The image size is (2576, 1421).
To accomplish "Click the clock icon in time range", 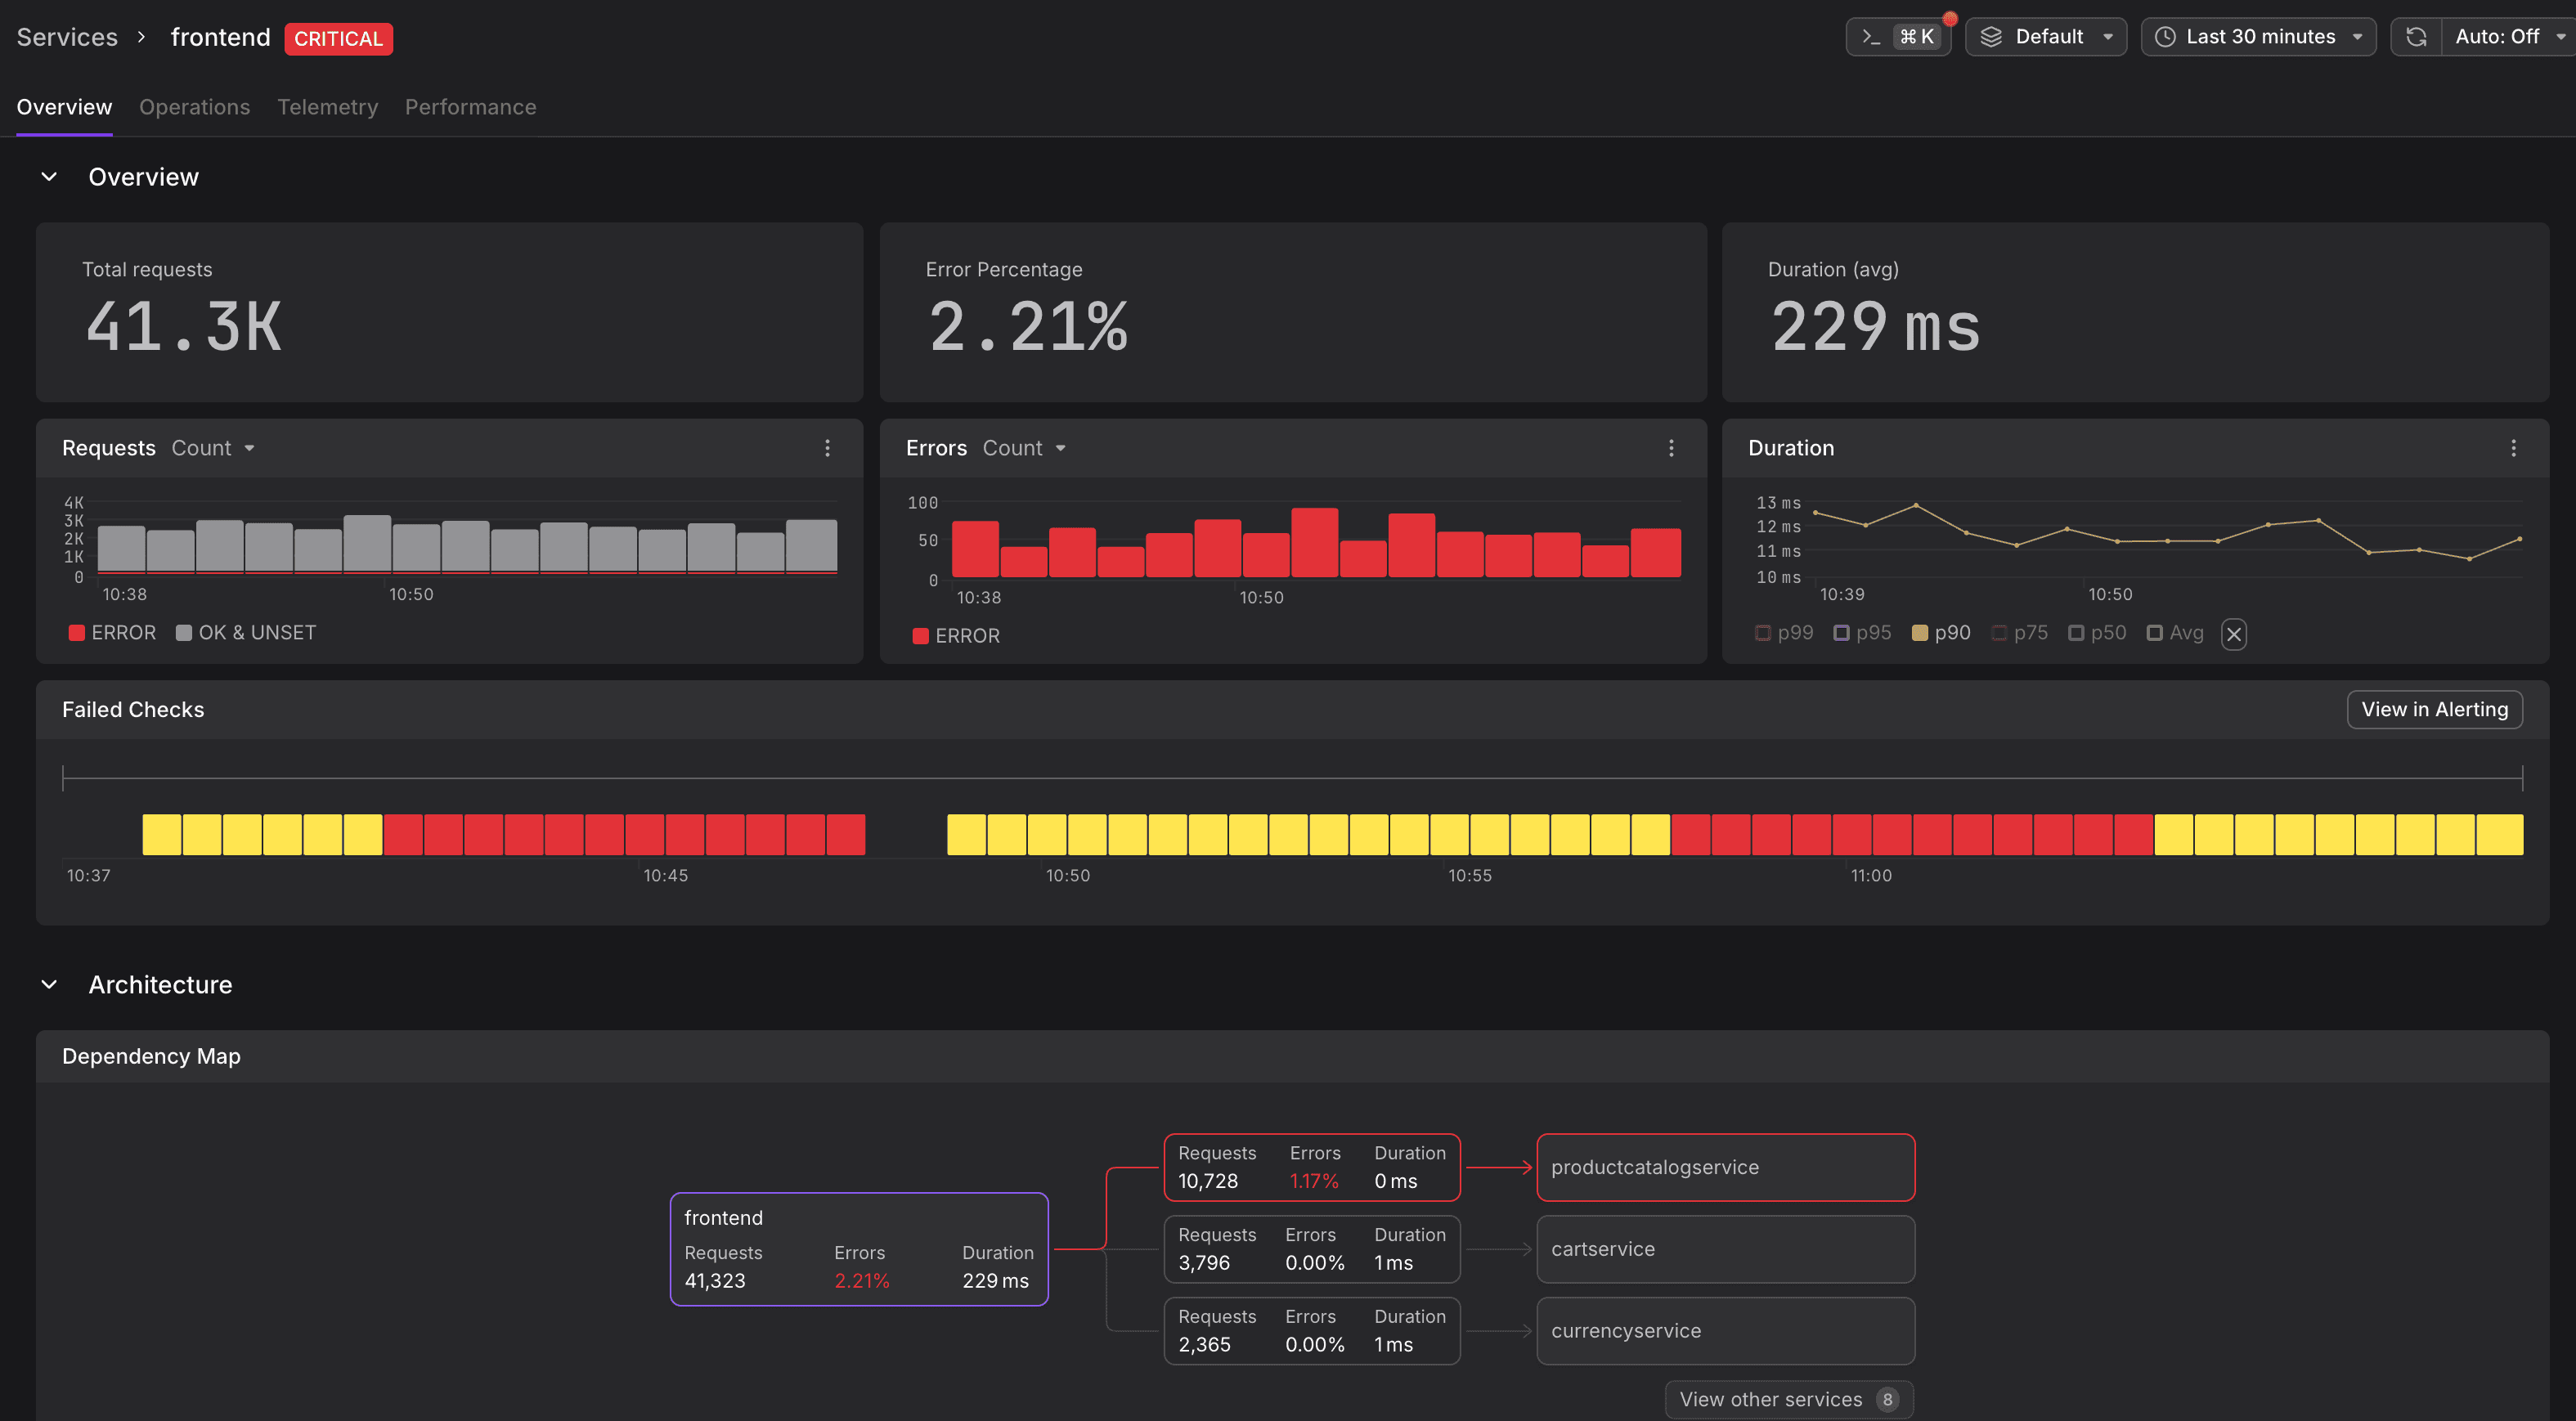I will pos(2165,37).
